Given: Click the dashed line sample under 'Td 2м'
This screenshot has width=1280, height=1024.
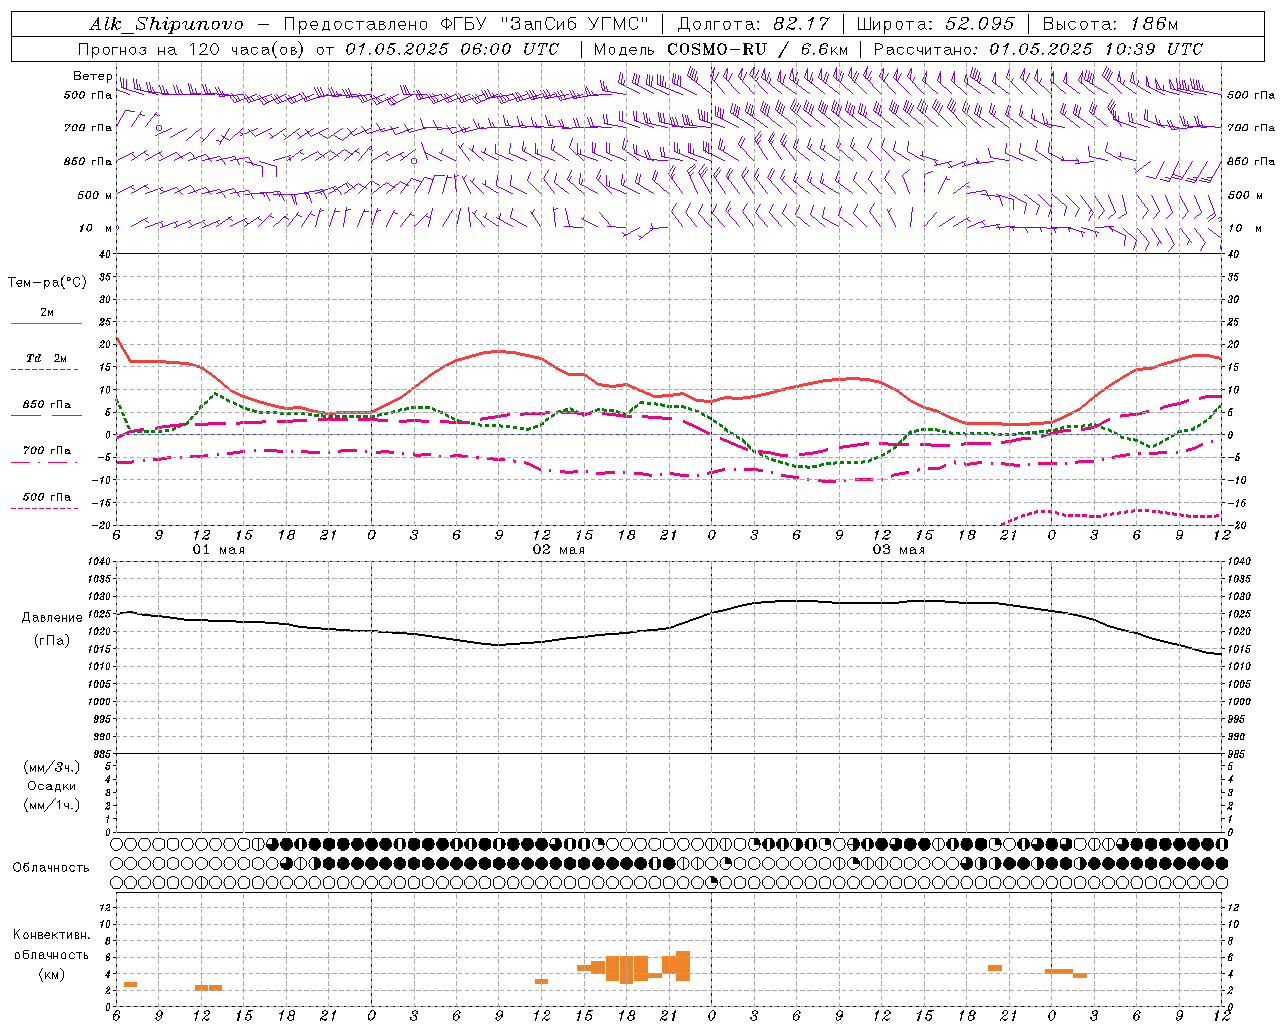Looking at the screenshot, I should pos(44,370).
